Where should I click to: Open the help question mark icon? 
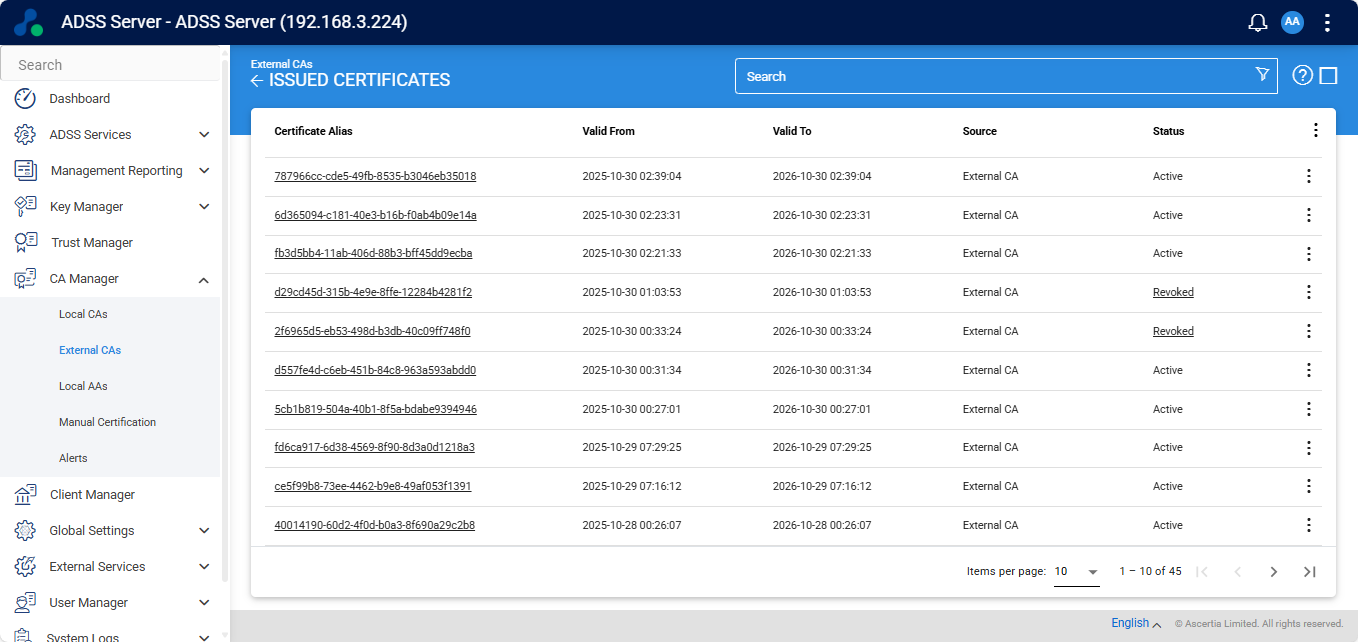(1302, 76)
